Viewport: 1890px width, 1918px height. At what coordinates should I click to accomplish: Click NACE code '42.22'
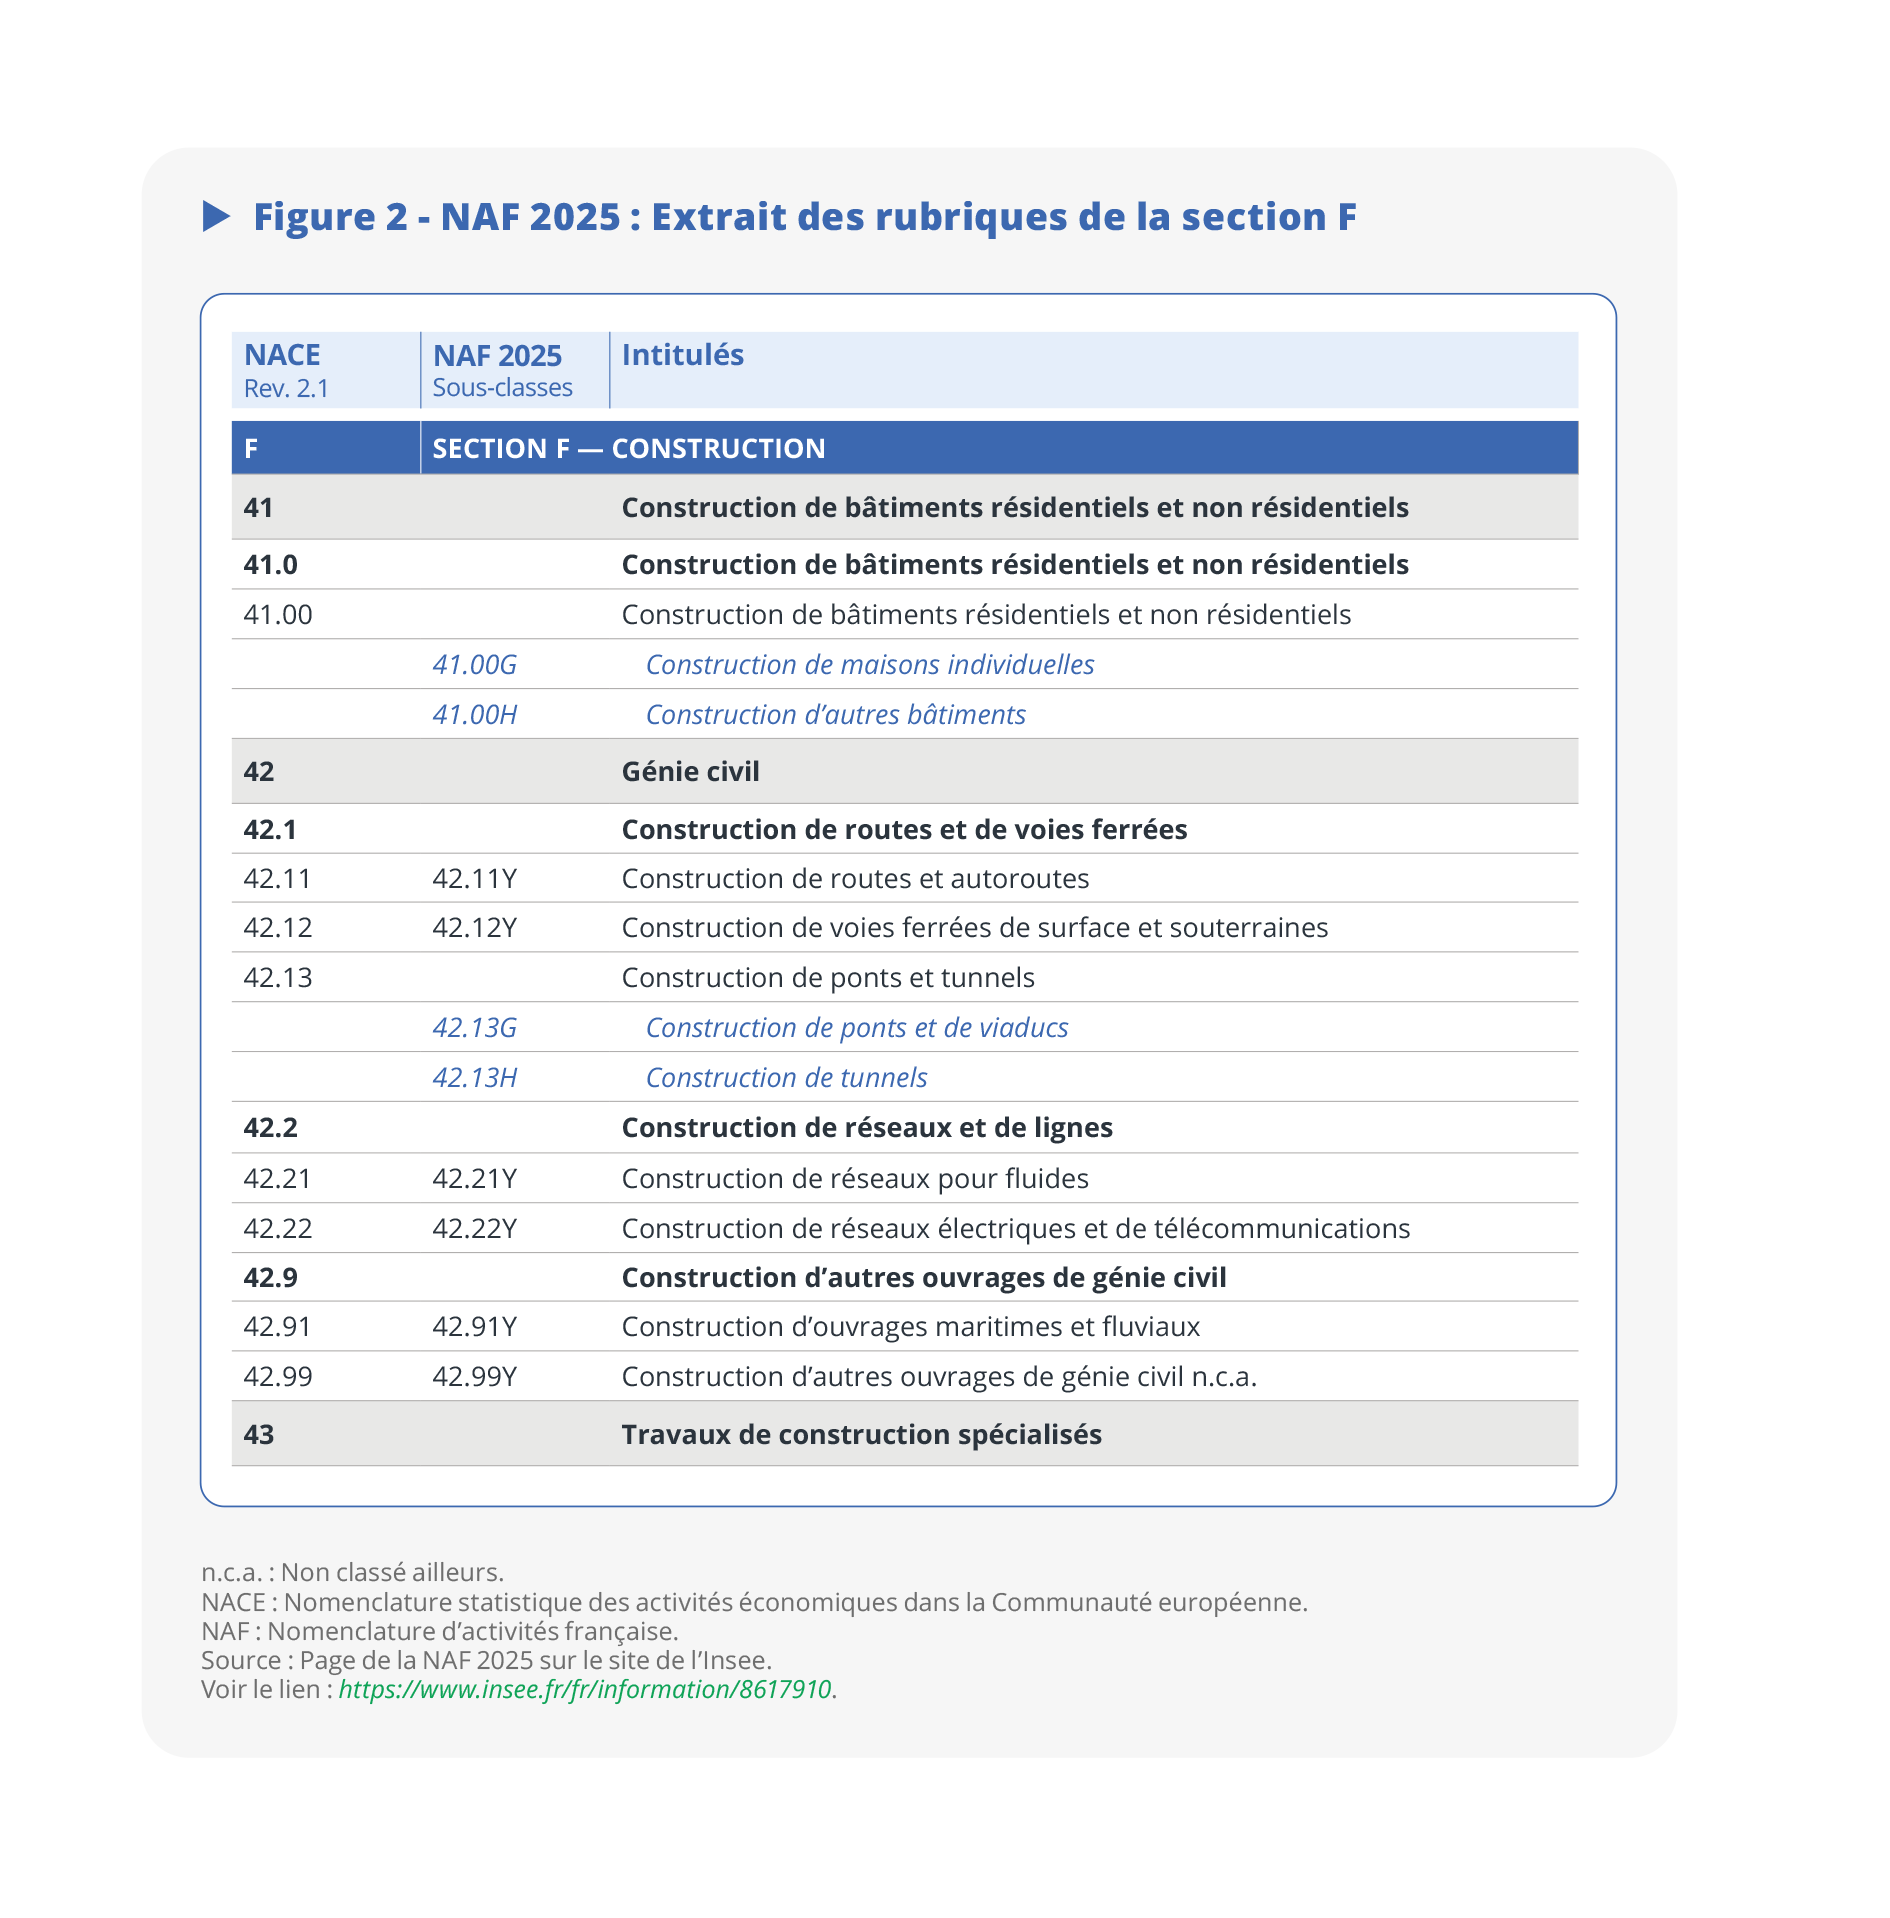278,1228
